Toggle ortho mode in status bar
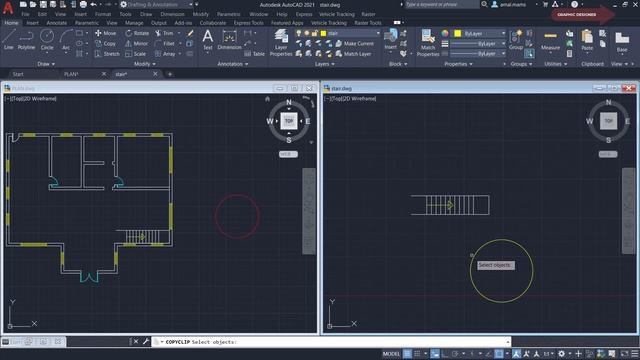 [445, 354]
